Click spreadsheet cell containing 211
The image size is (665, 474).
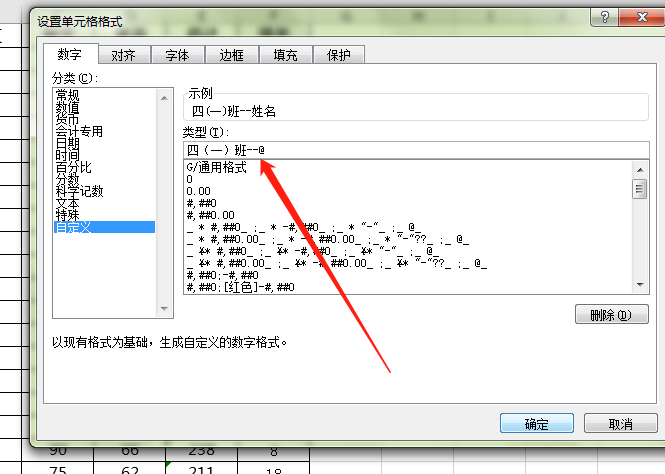201,468
